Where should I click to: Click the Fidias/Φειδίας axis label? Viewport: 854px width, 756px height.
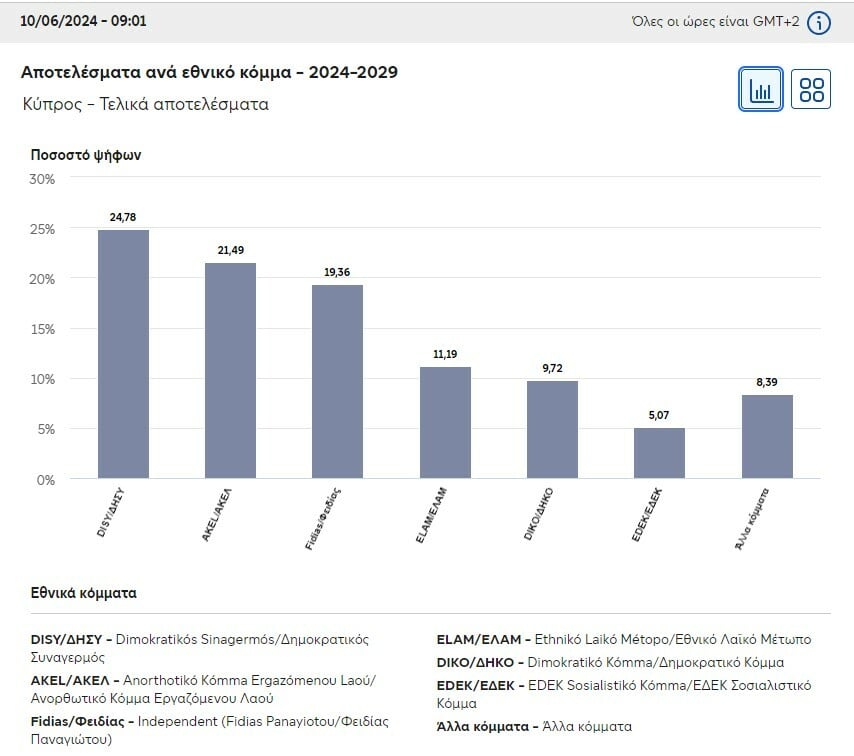(323, 519)
